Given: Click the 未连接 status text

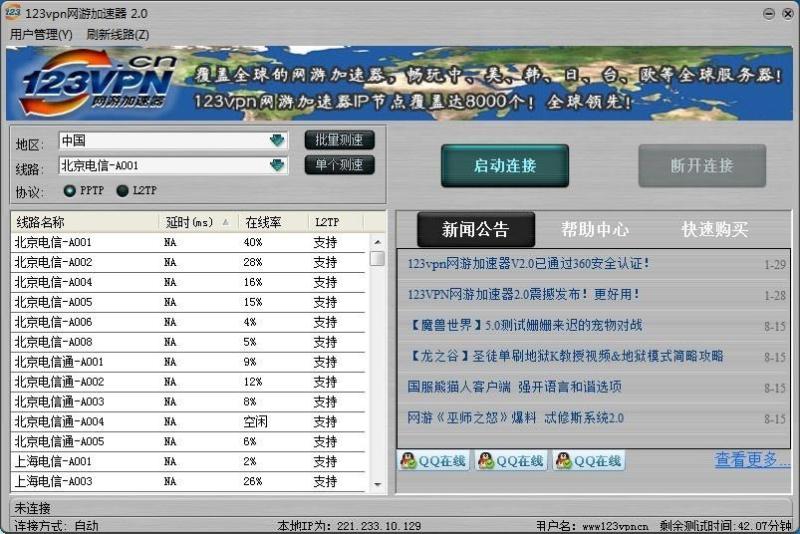Looking at the screenshot, I should (32, 508).
